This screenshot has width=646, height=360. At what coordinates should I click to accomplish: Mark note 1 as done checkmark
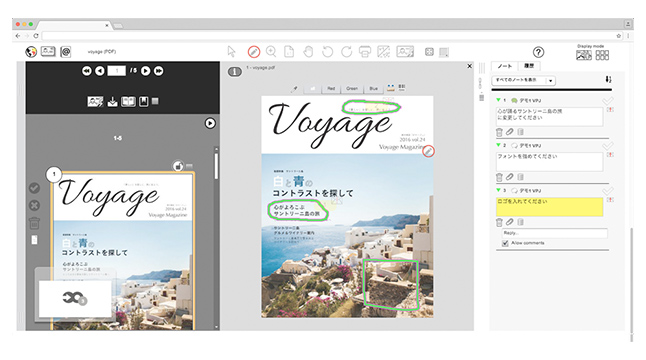click(x=607, y=101)
